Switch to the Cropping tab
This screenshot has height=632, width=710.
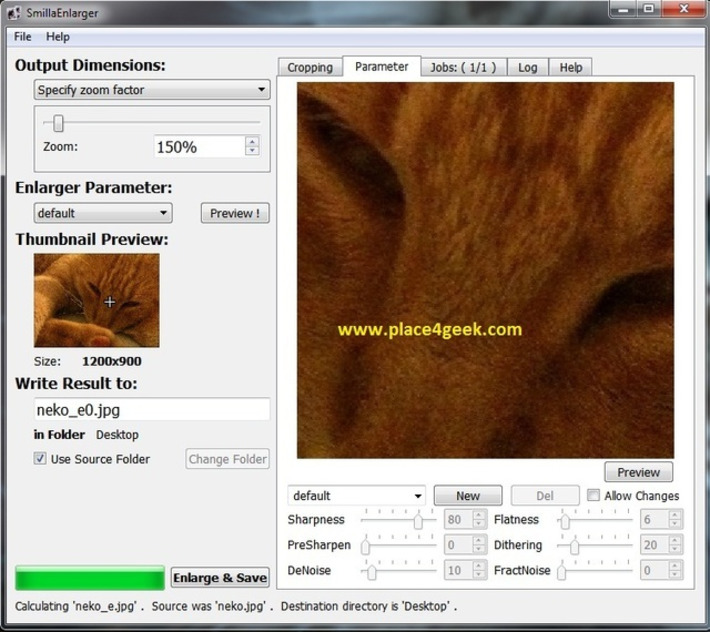point(310,67)
